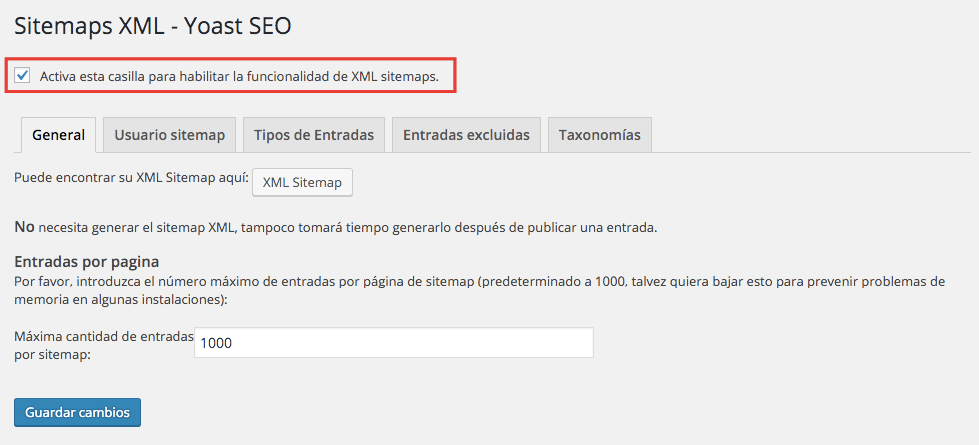The height and width of the screenshot is (445, 979).
Task: Click the 'Máxima cantidad de entradas' label
Action: (x=104, y=346)
